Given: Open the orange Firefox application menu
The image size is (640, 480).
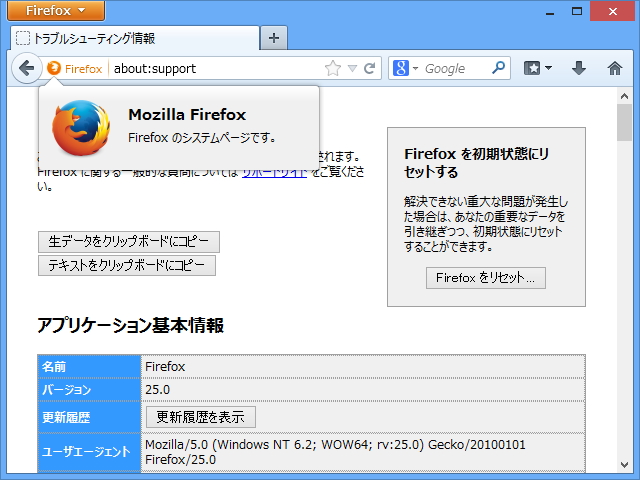Looking at the screenshot, I should [56, 10].
